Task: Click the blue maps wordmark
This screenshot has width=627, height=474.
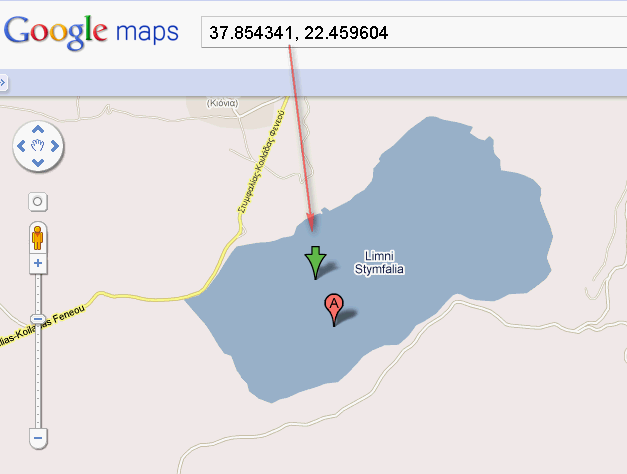Action: [x=147, y=33]
